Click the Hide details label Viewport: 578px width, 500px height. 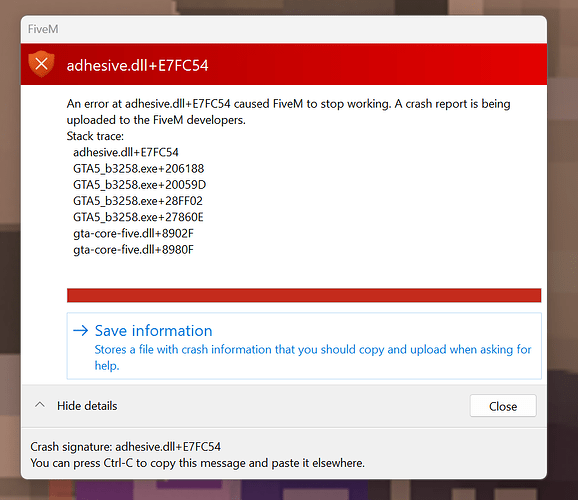coord(87,406)
